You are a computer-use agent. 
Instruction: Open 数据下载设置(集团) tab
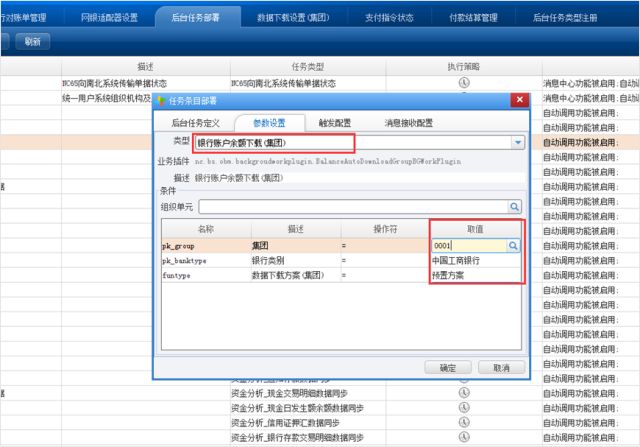pyautogui.click(x=293, y=18)
